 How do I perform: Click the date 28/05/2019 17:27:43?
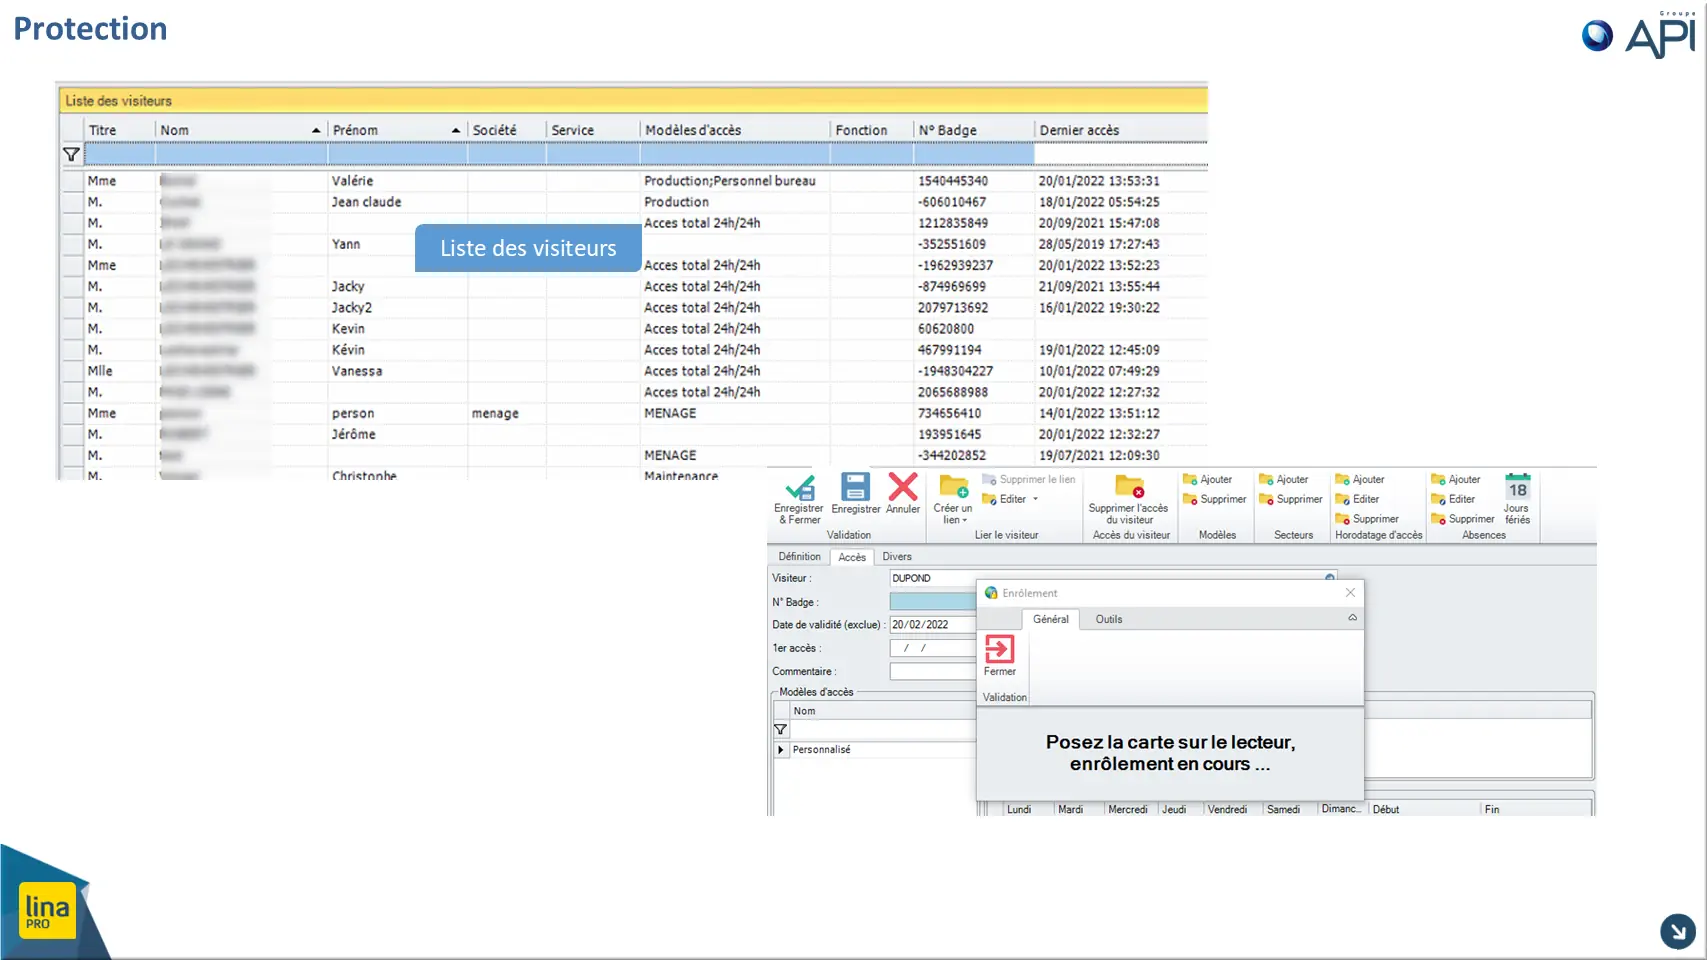click(1099, 244)
